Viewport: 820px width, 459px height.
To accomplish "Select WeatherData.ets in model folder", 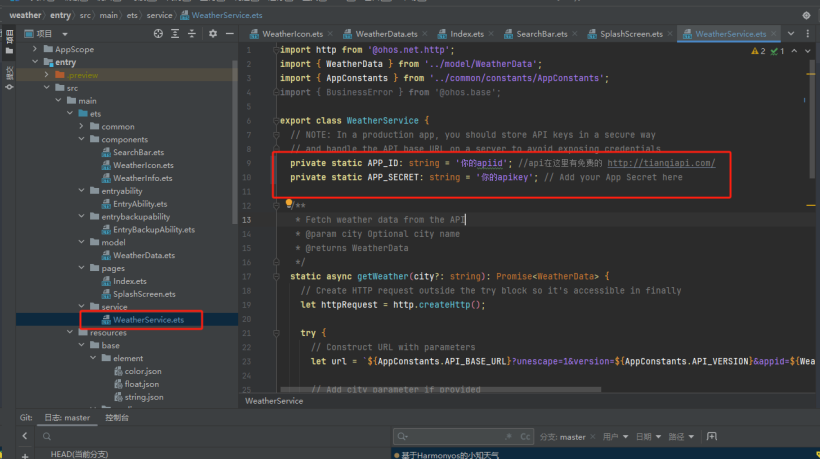I will pos(144,255).
